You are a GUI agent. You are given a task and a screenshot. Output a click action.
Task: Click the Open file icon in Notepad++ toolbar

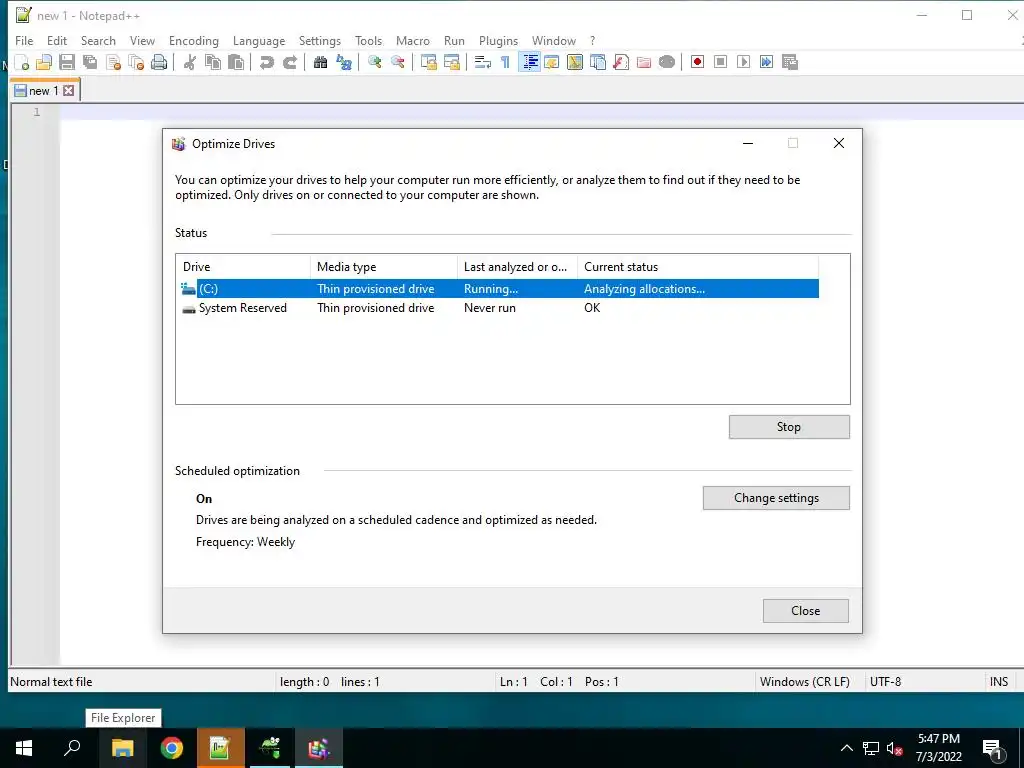click(44, 63)
